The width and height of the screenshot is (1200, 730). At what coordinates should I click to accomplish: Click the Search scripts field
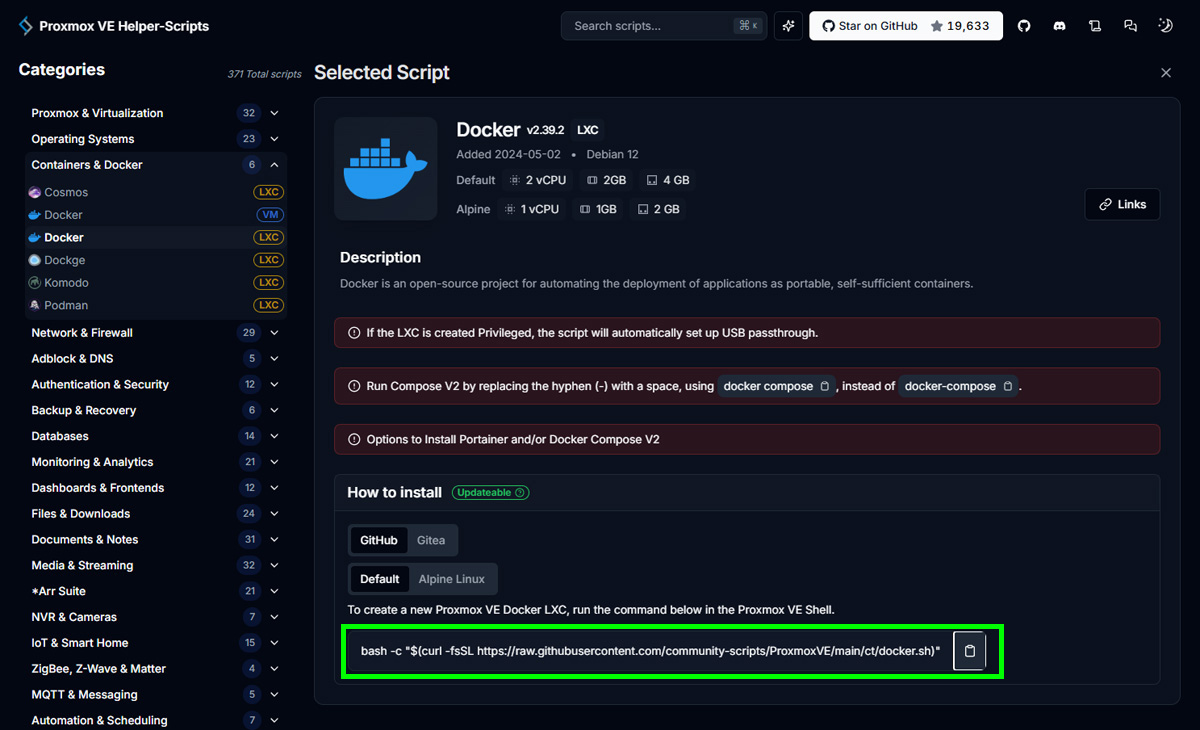click(664, 26)
